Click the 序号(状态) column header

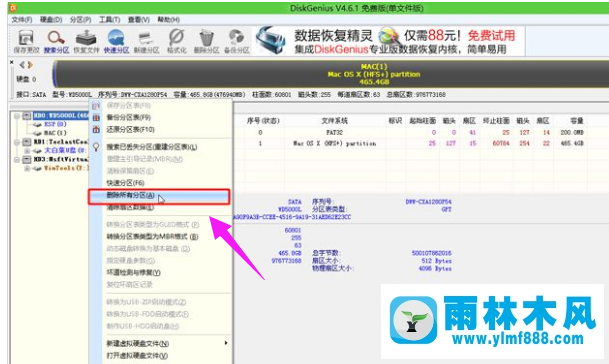coord(263,121)
